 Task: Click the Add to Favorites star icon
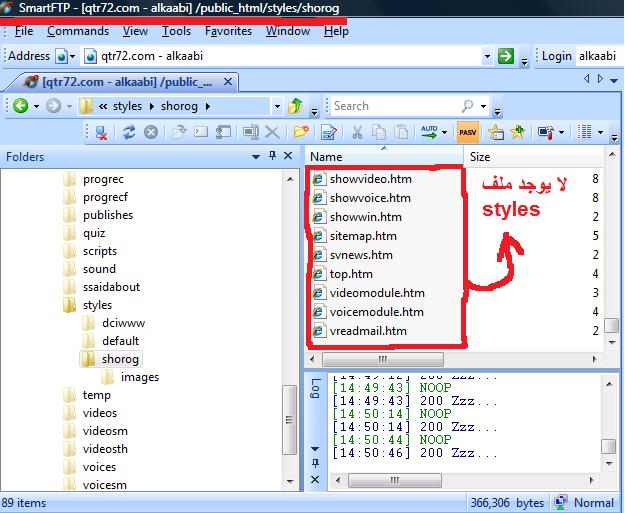(517, 131)
